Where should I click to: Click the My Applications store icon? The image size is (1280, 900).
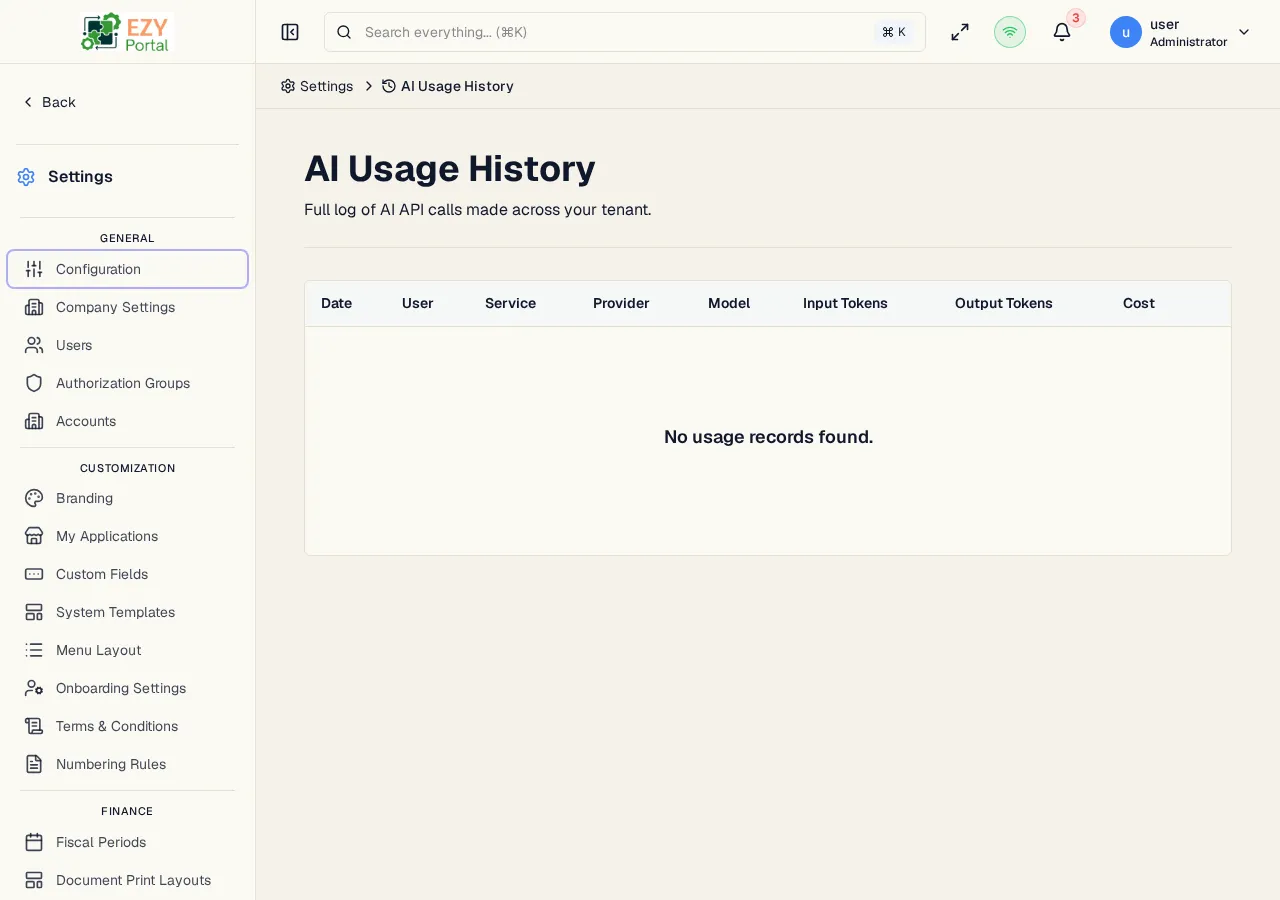point(34,536)
